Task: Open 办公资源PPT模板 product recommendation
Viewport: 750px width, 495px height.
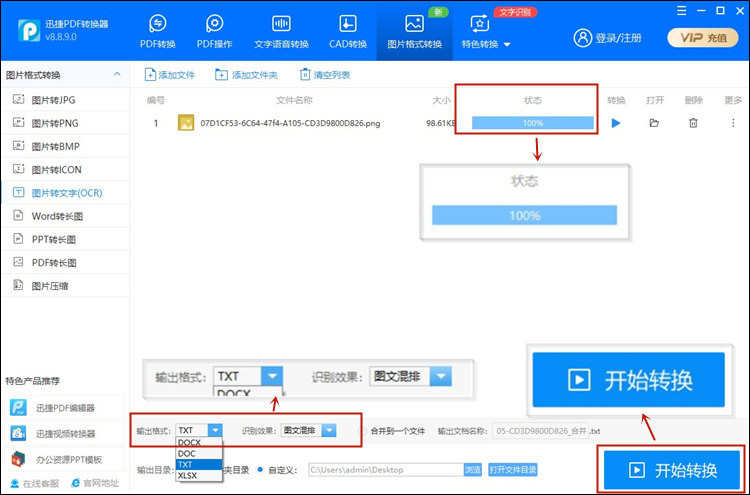Action: [x=65, y=459]
